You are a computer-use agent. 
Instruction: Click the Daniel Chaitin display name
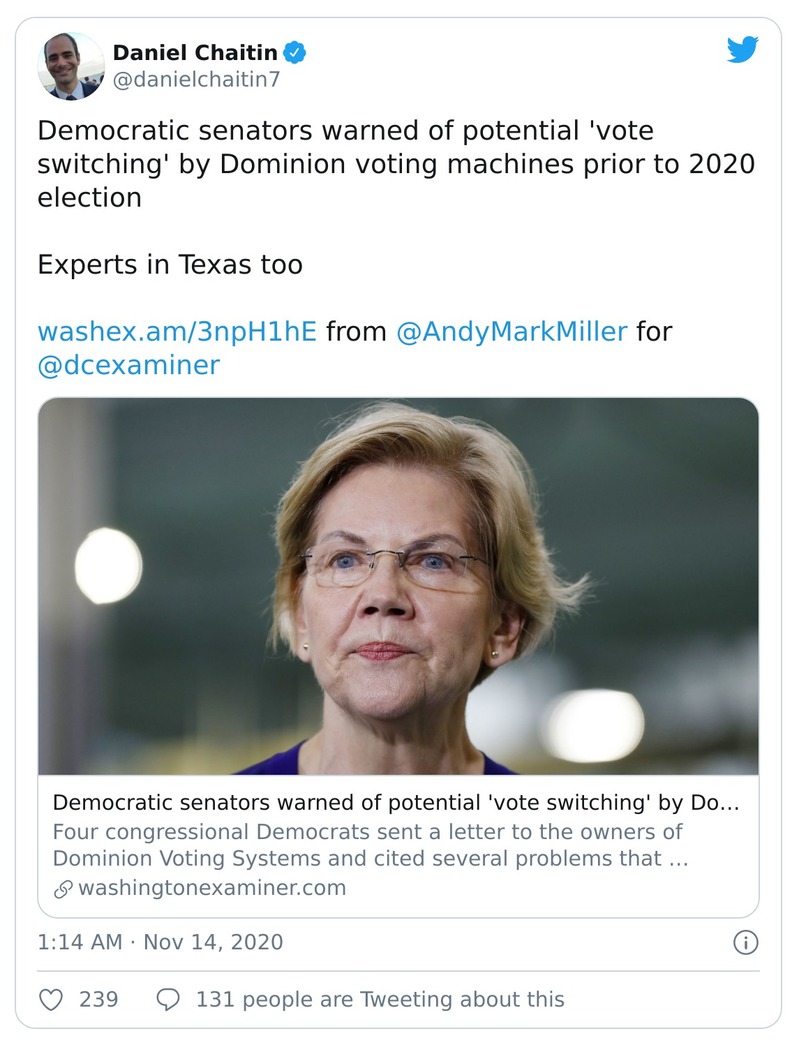click(194, 52)
